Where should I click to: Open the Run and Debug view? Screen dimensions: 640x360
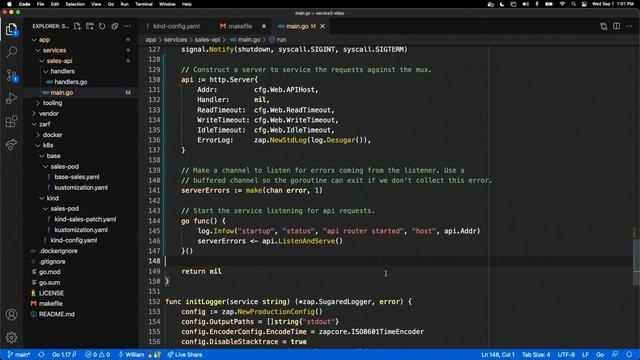tap(11, 98)
